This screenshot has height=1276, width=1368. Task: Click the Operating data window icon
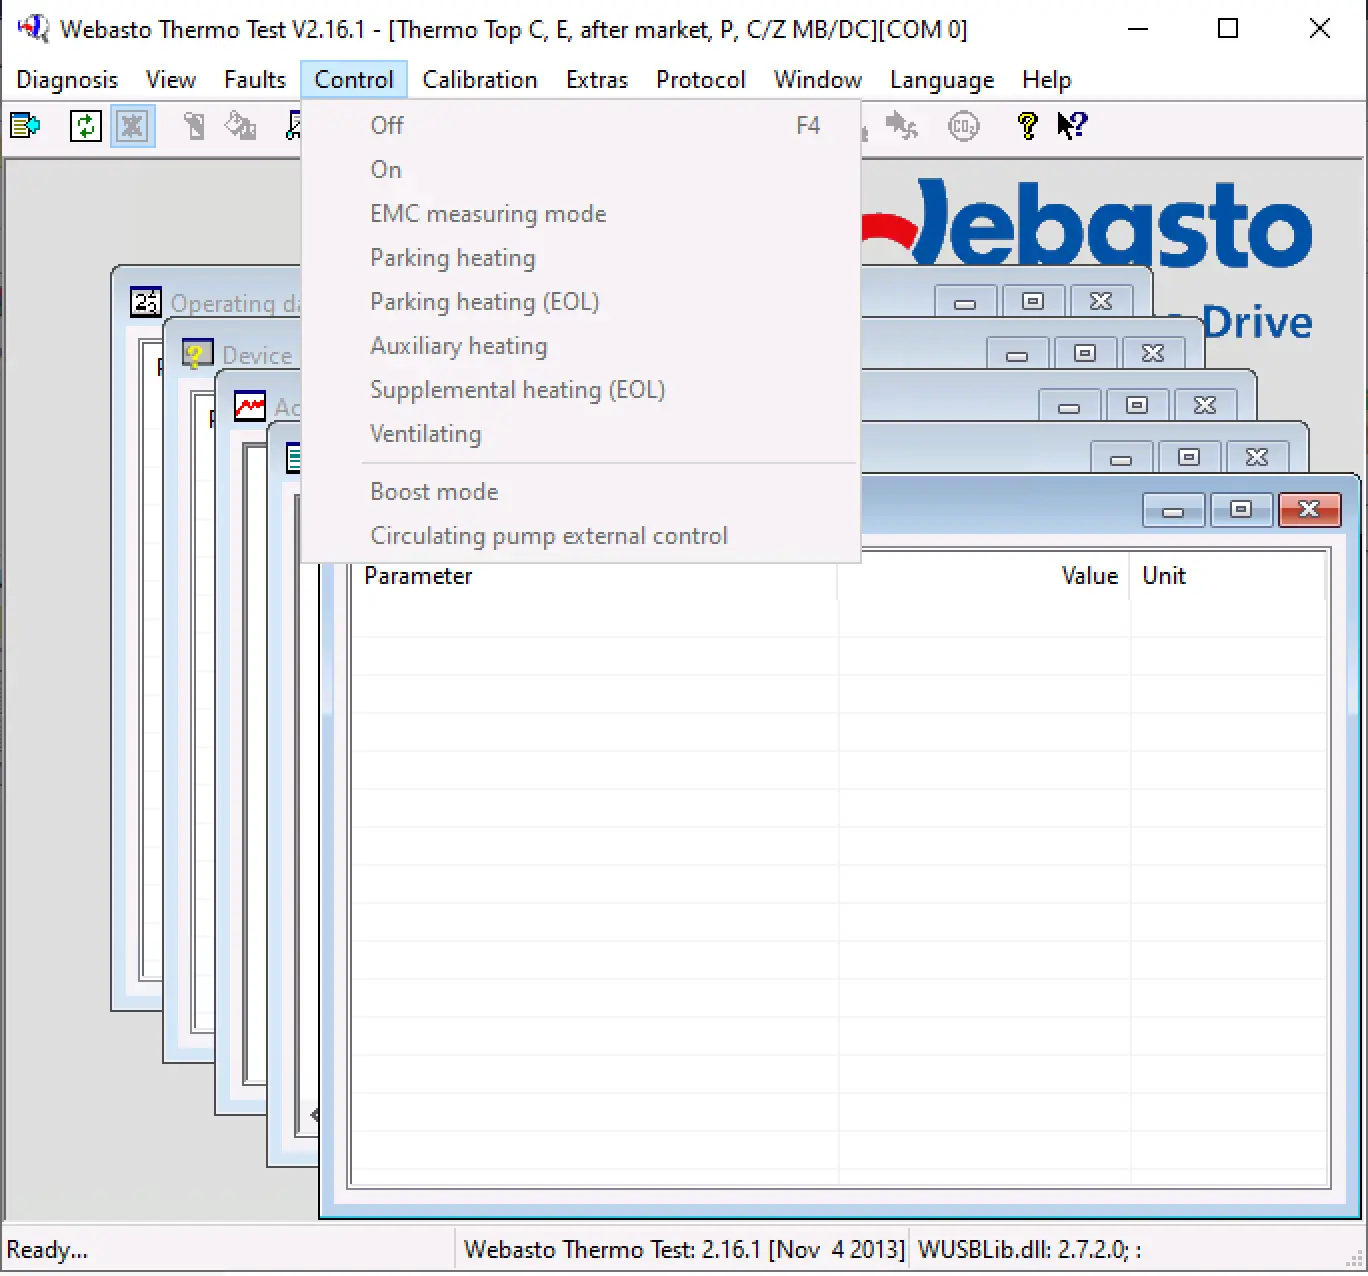[x=146, y=302]
